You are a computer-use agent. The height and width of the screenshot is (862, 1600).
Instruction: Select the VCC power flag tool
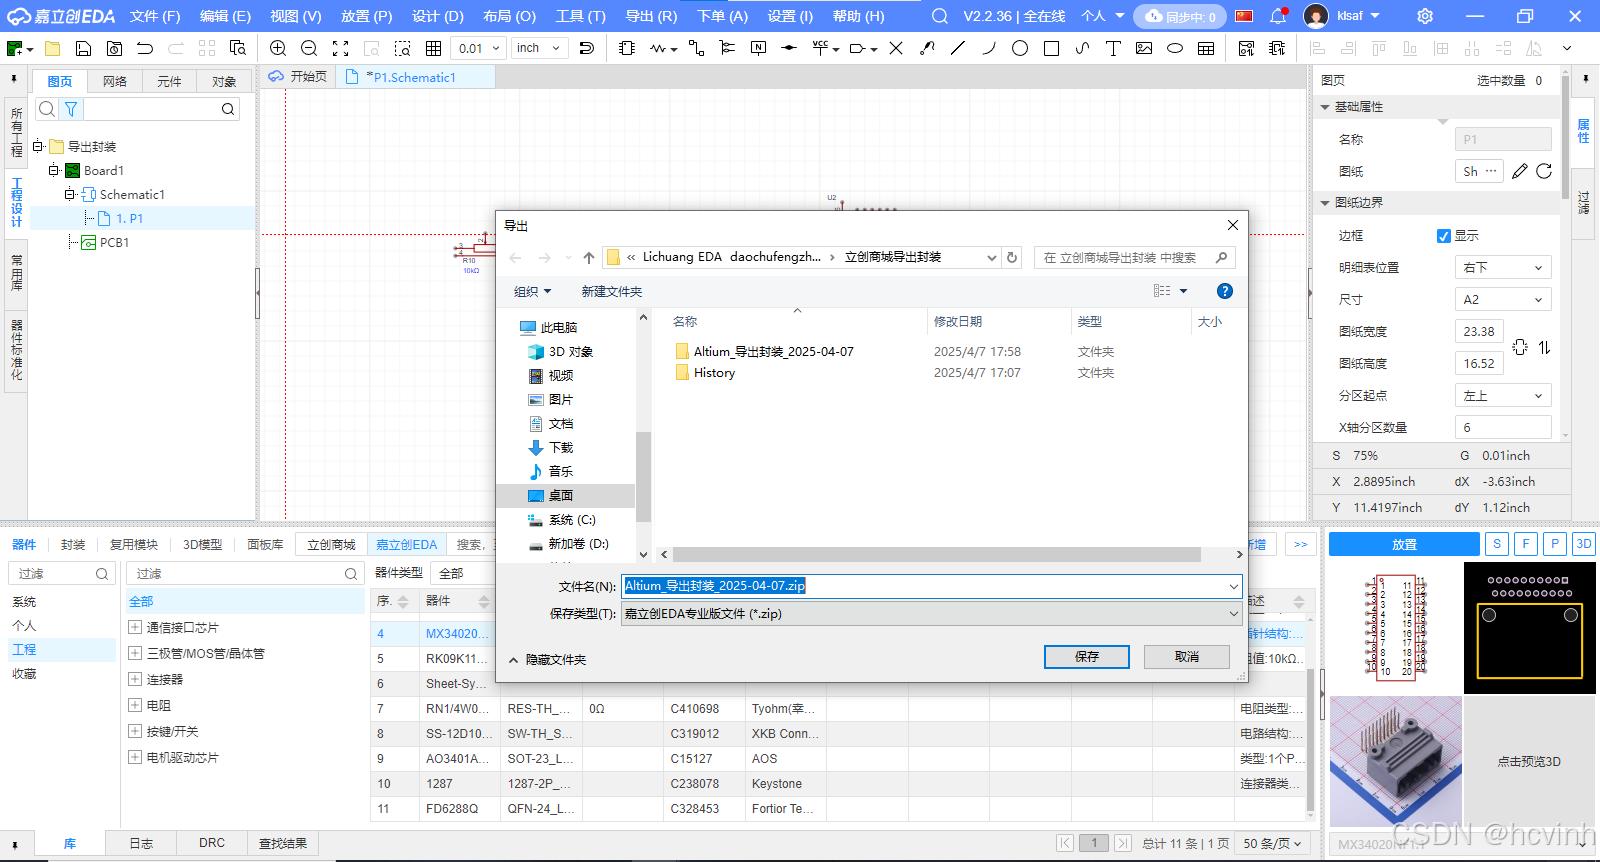pos(821,48)
